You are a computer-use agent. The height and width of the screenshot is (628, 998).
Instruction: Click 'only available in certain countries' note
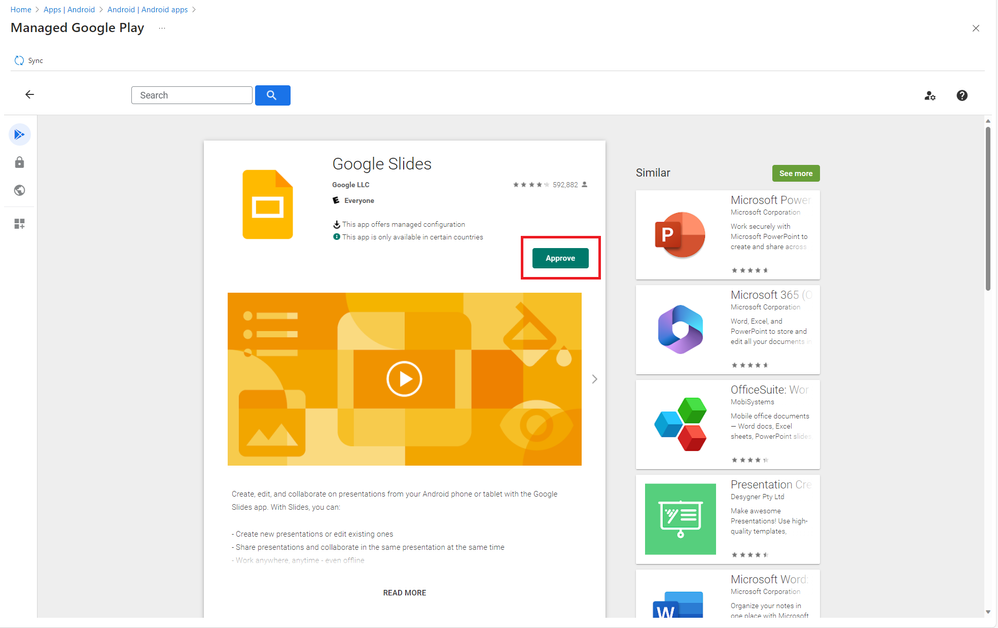point(412,237)
